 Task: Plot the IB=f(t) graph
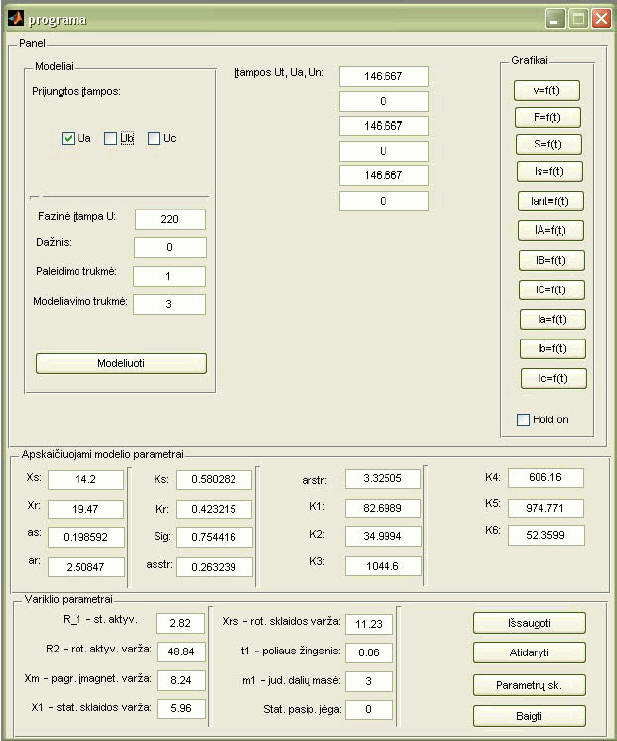[x=551, y=260]
